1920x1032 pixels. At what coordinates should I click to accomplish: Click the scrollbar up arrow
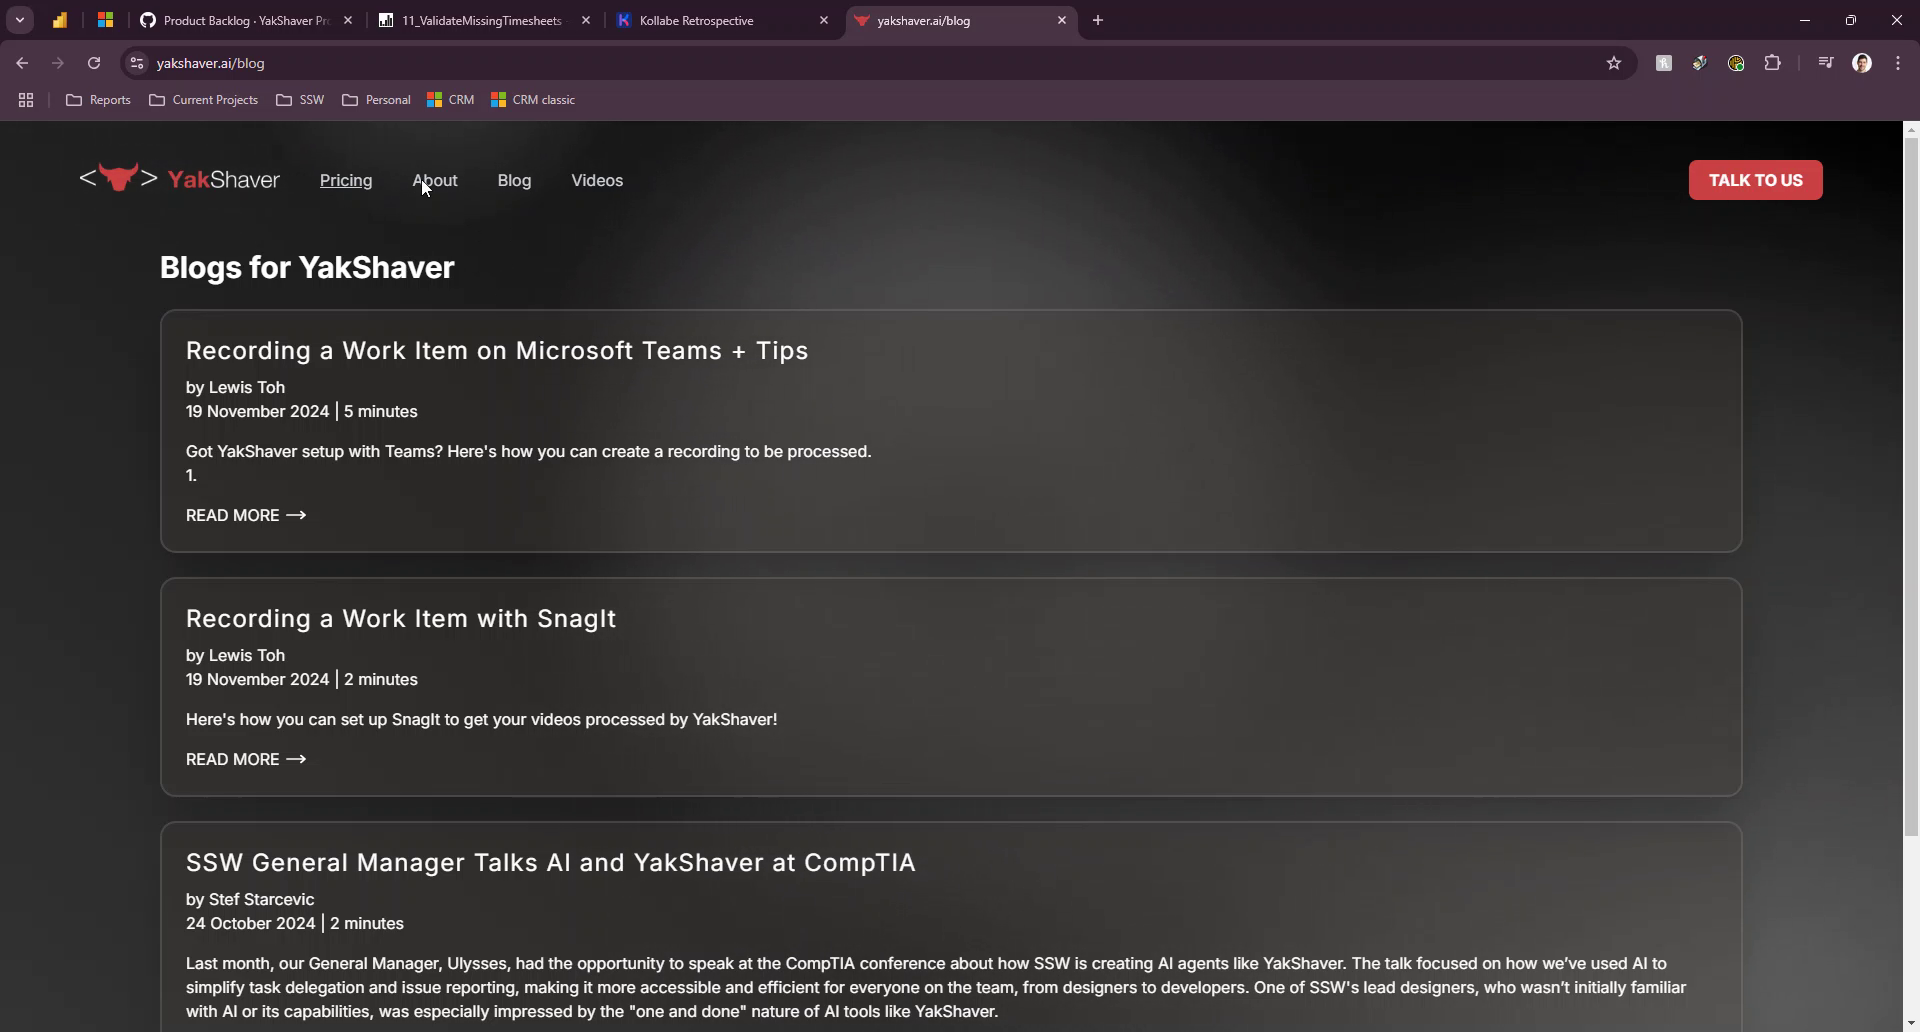1911,130
